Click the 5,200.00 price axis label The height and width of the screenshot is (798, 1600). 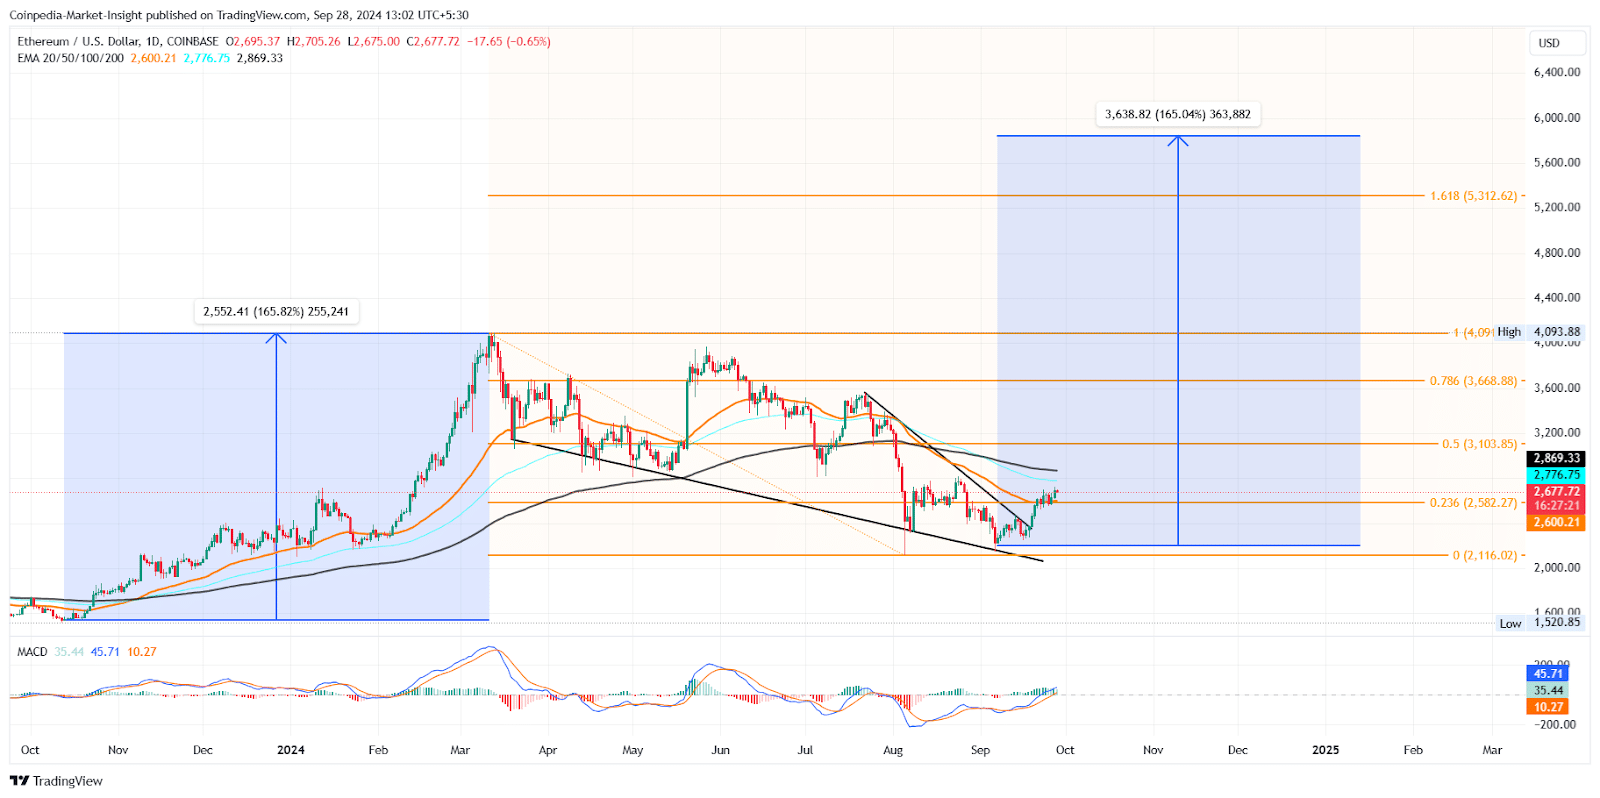click(1557, 207)
